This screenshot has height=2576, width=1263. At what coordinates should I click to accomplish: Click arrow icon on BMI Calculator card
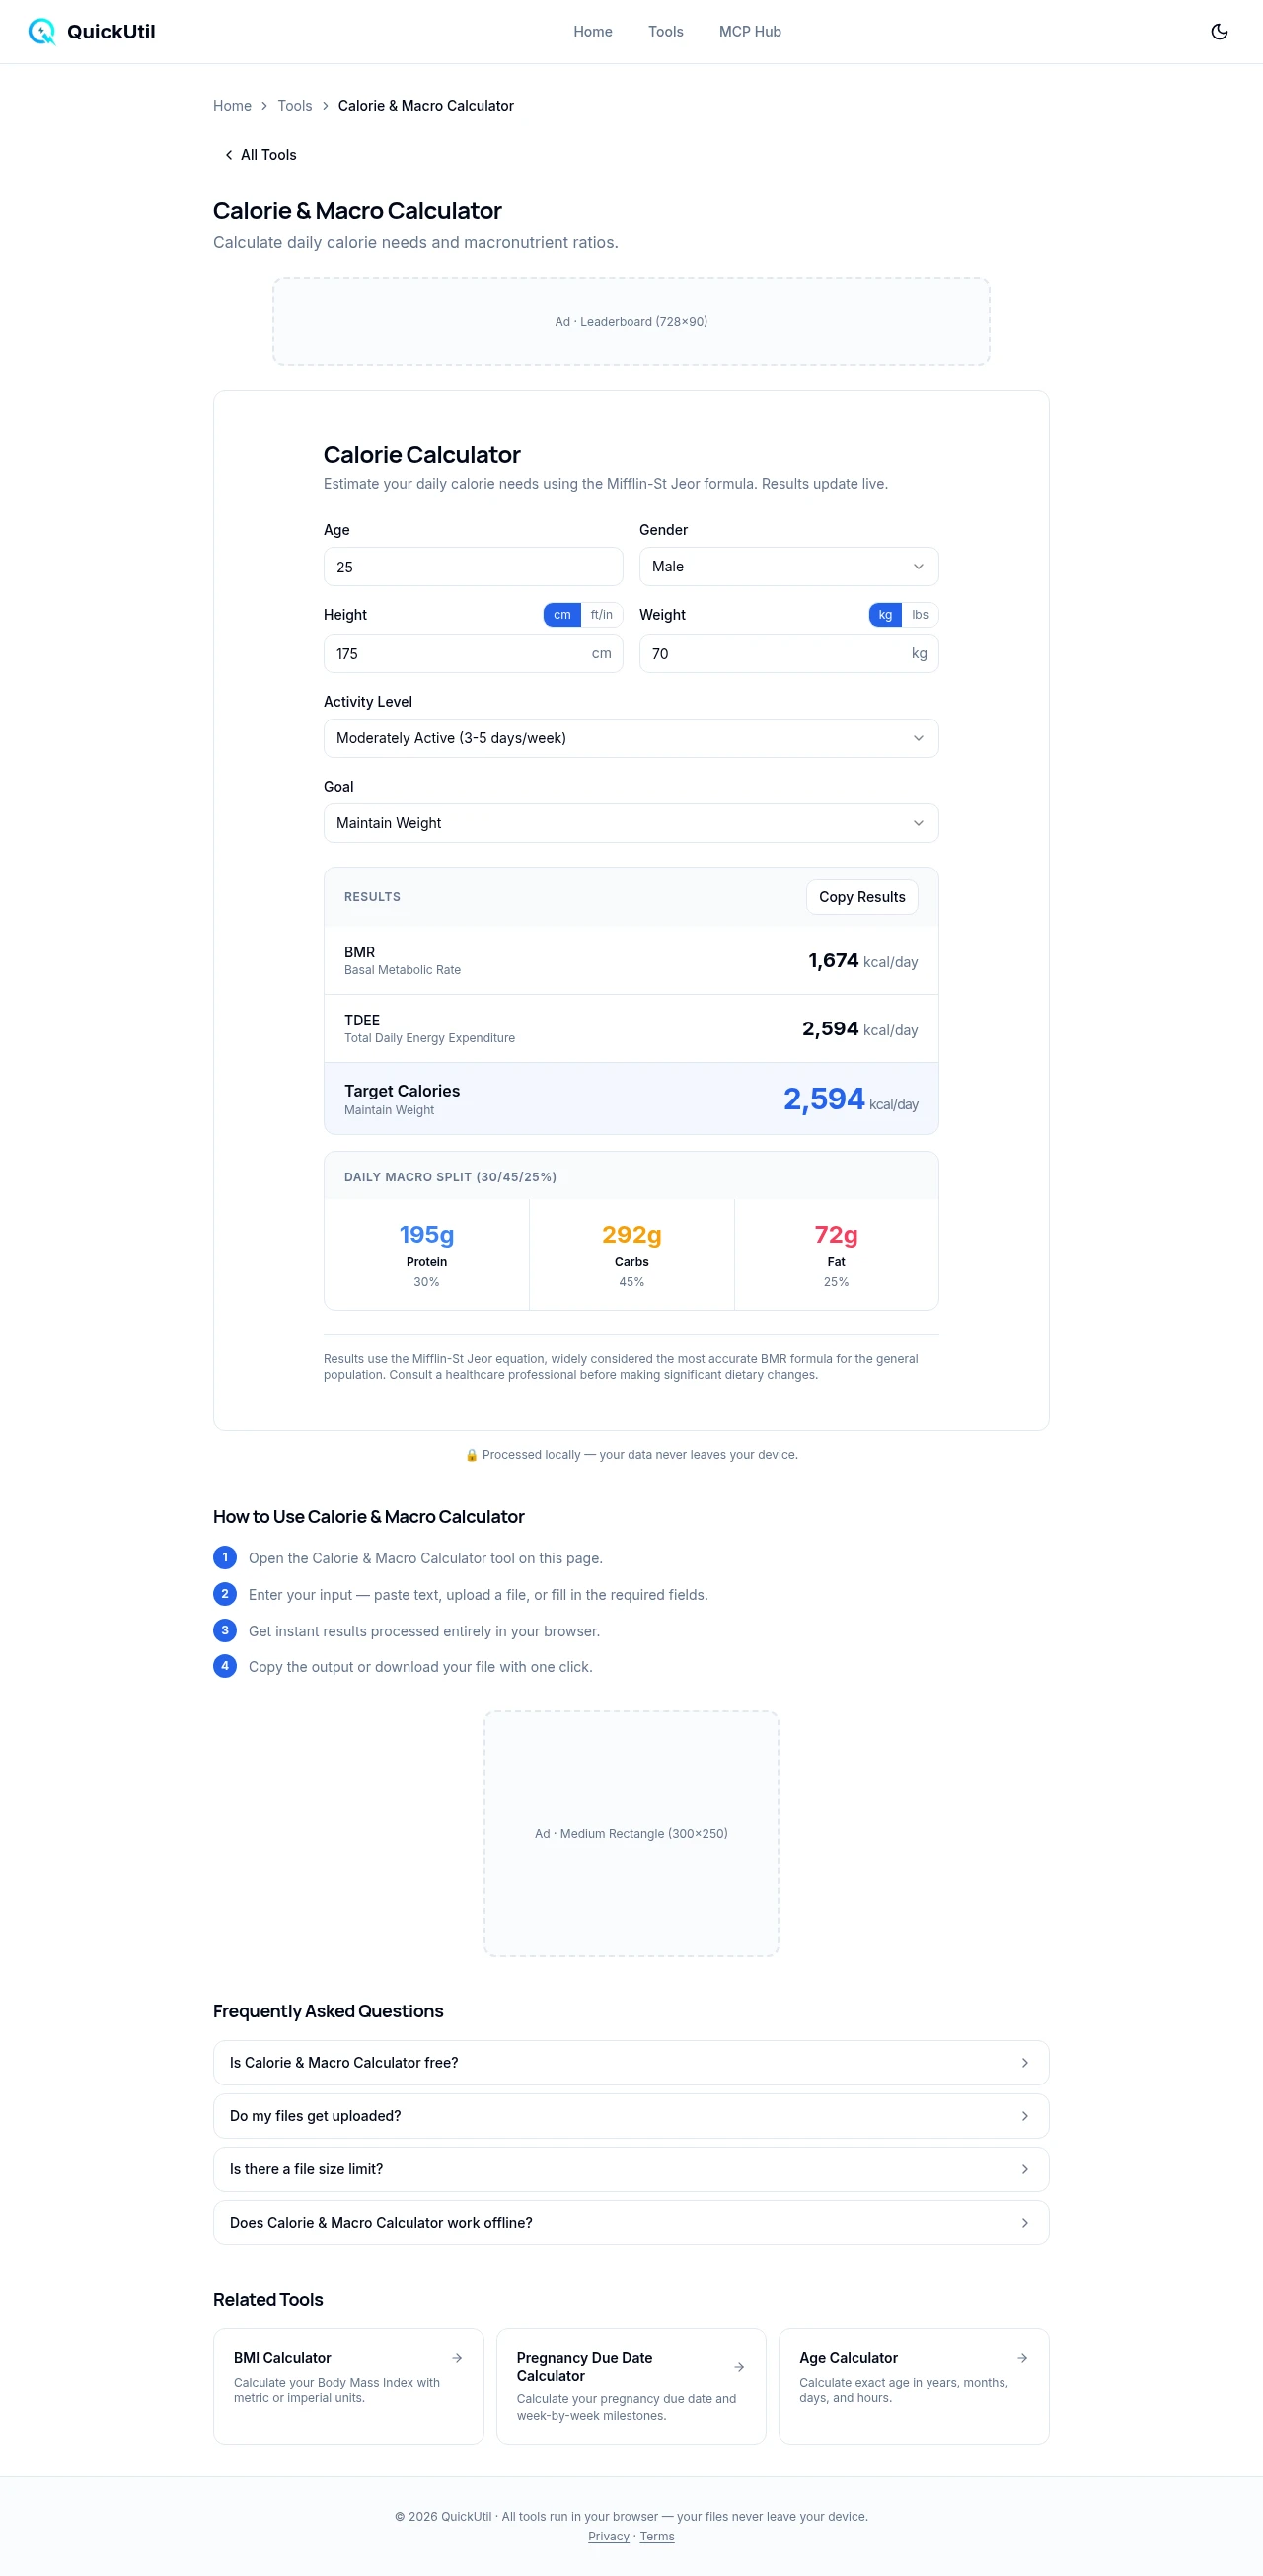457,2357
